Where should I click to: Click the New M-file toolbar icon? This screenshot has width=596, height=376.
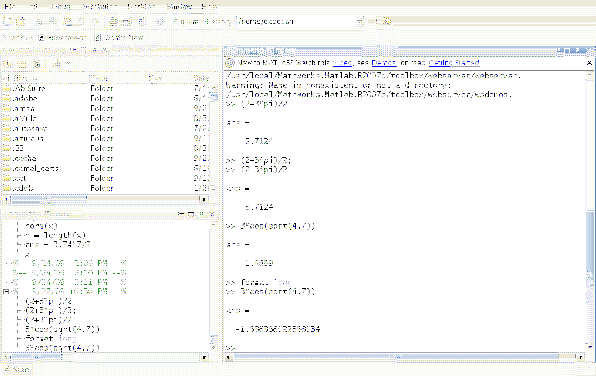pyautogui.click(x=7, y=22)
